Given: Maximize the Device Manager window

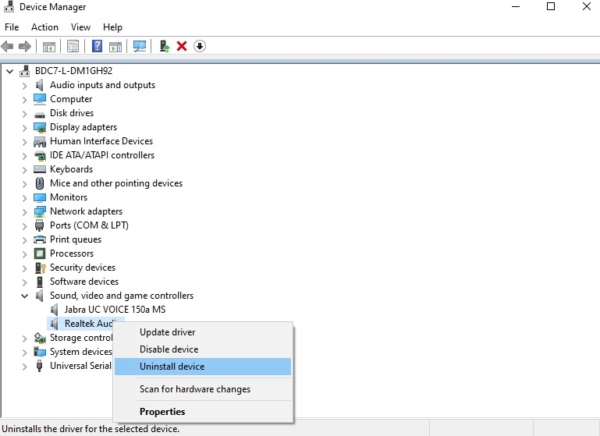Looking at the screenshot, I should click(551, 7).
